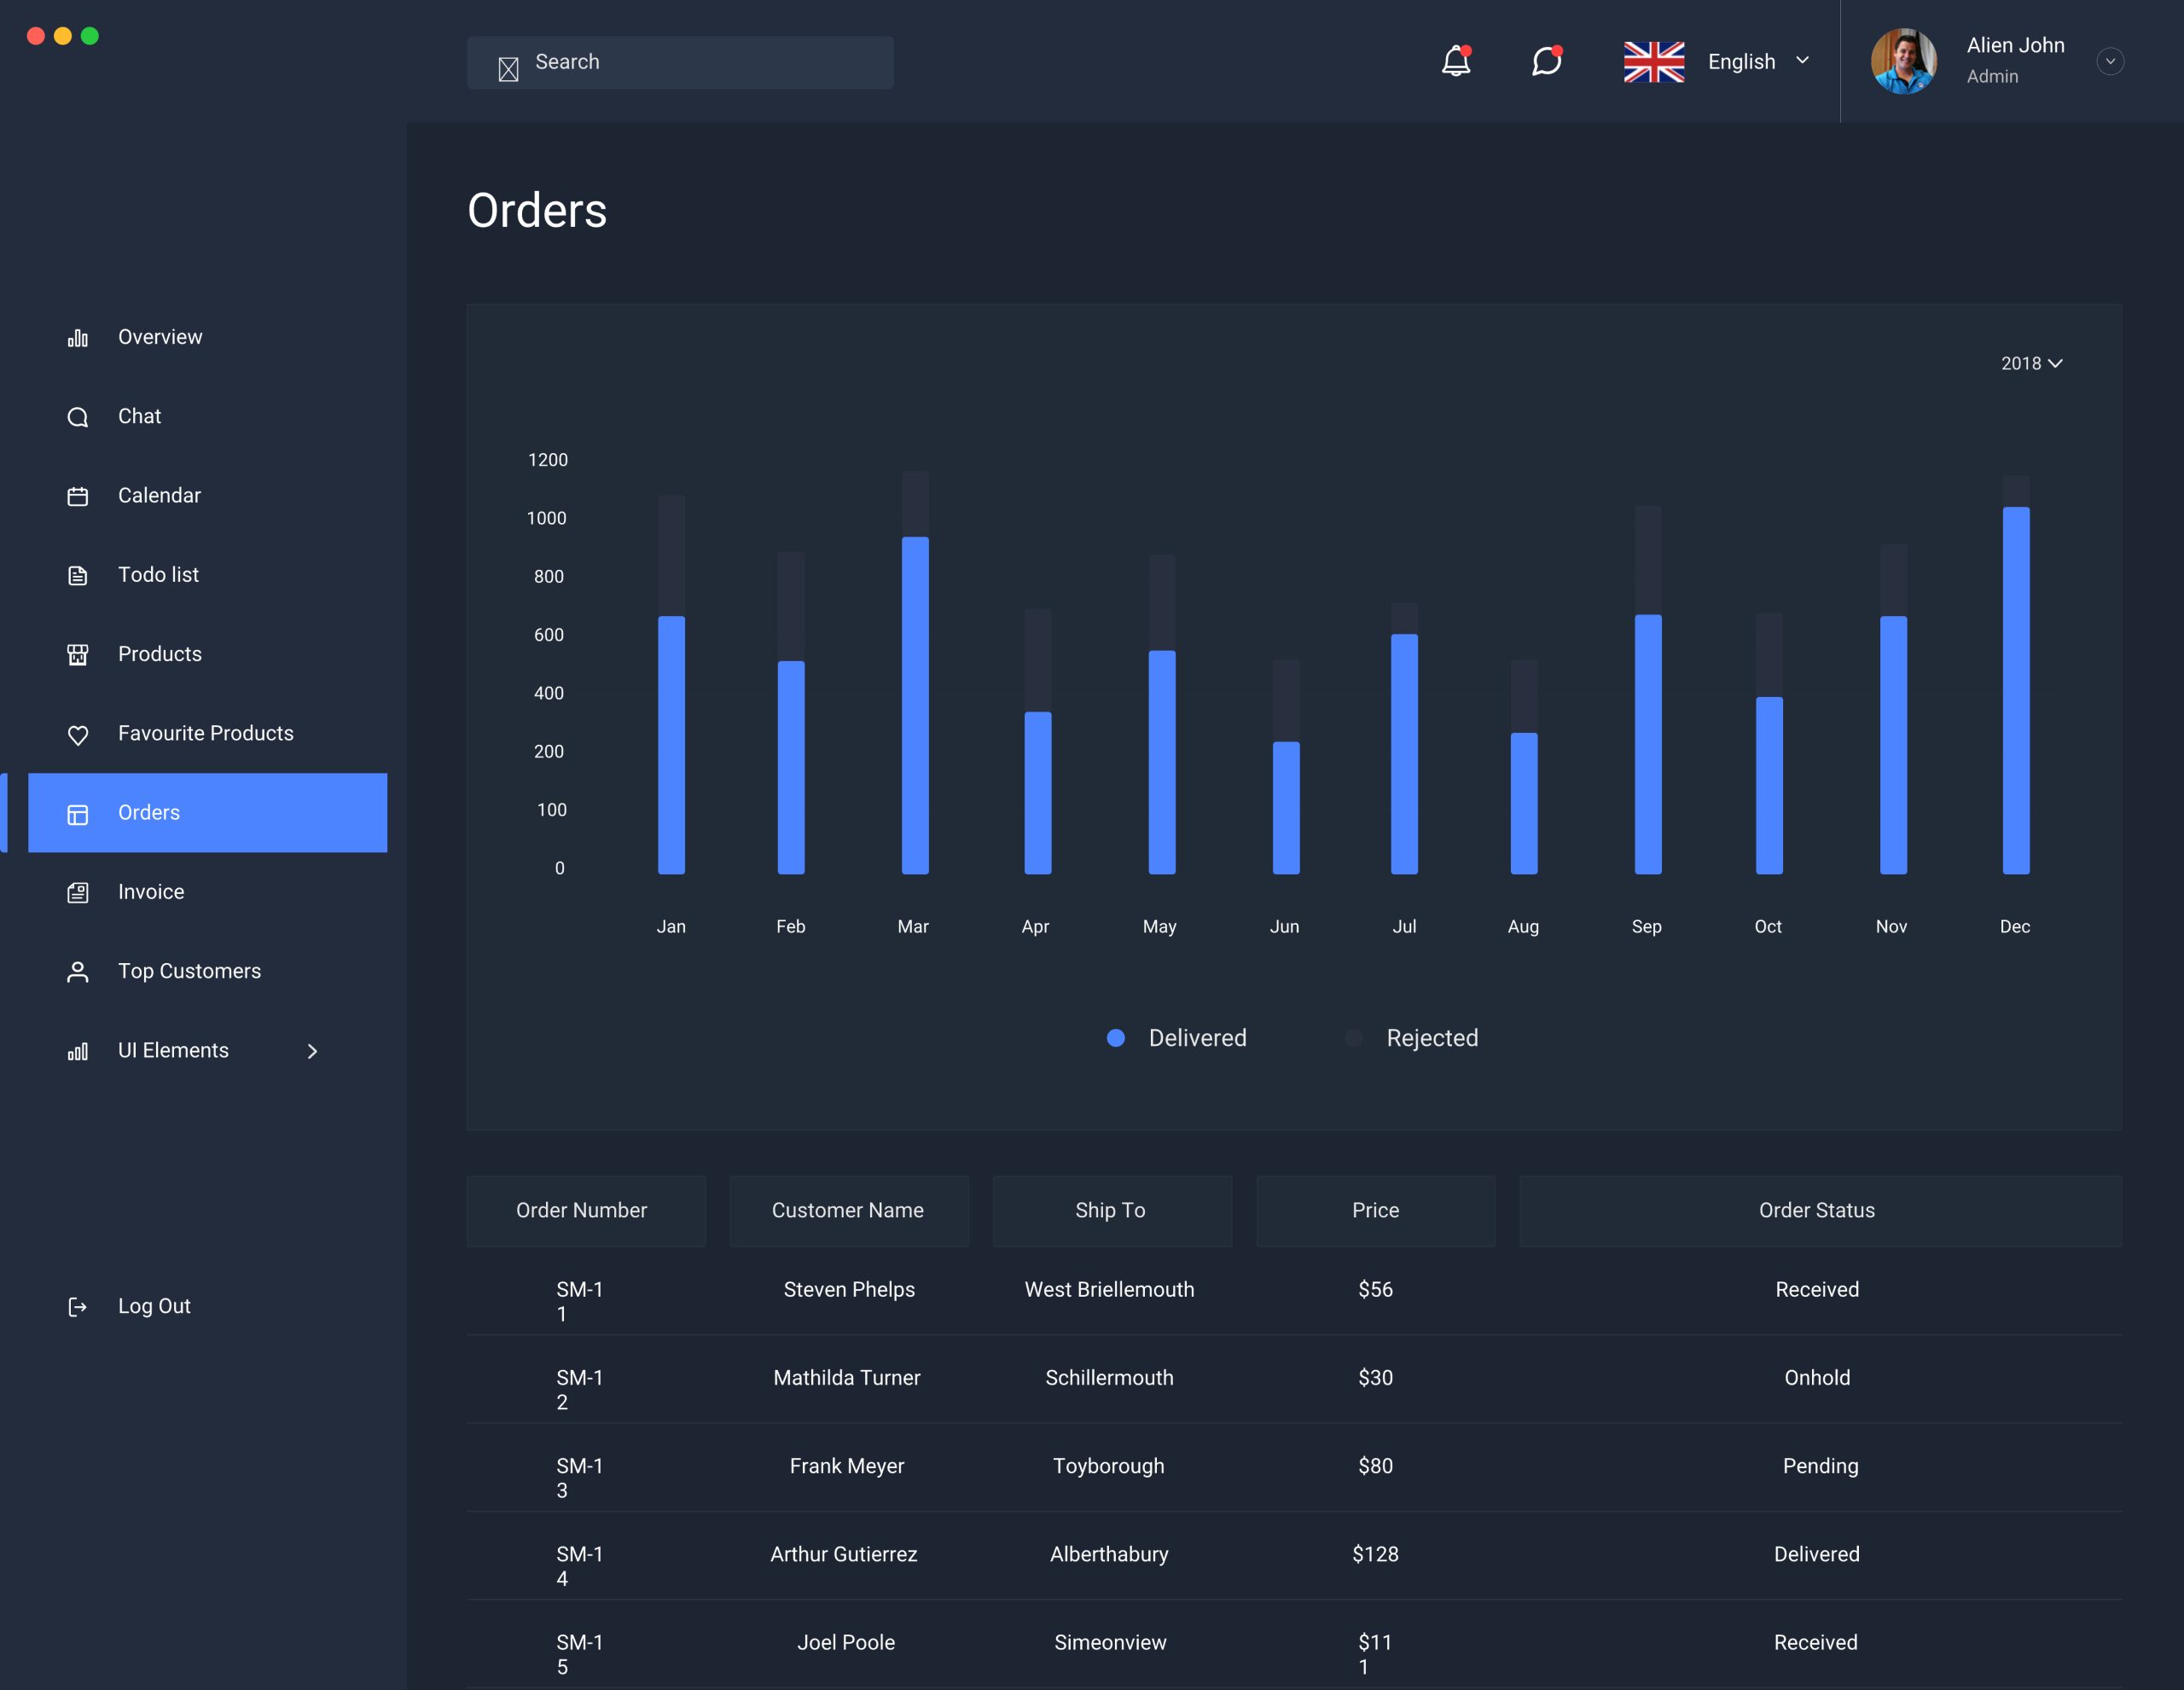2184x1690 pixels.
Task: Click the UK flag icon
Action: [x=1654, y=62]
